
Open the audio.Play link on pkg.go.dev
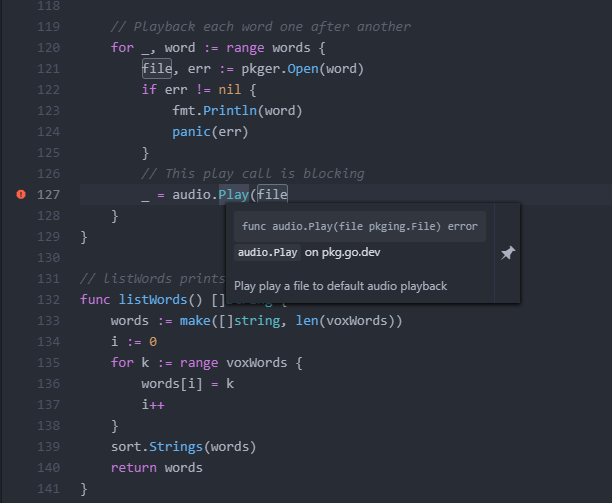(267, 252)
